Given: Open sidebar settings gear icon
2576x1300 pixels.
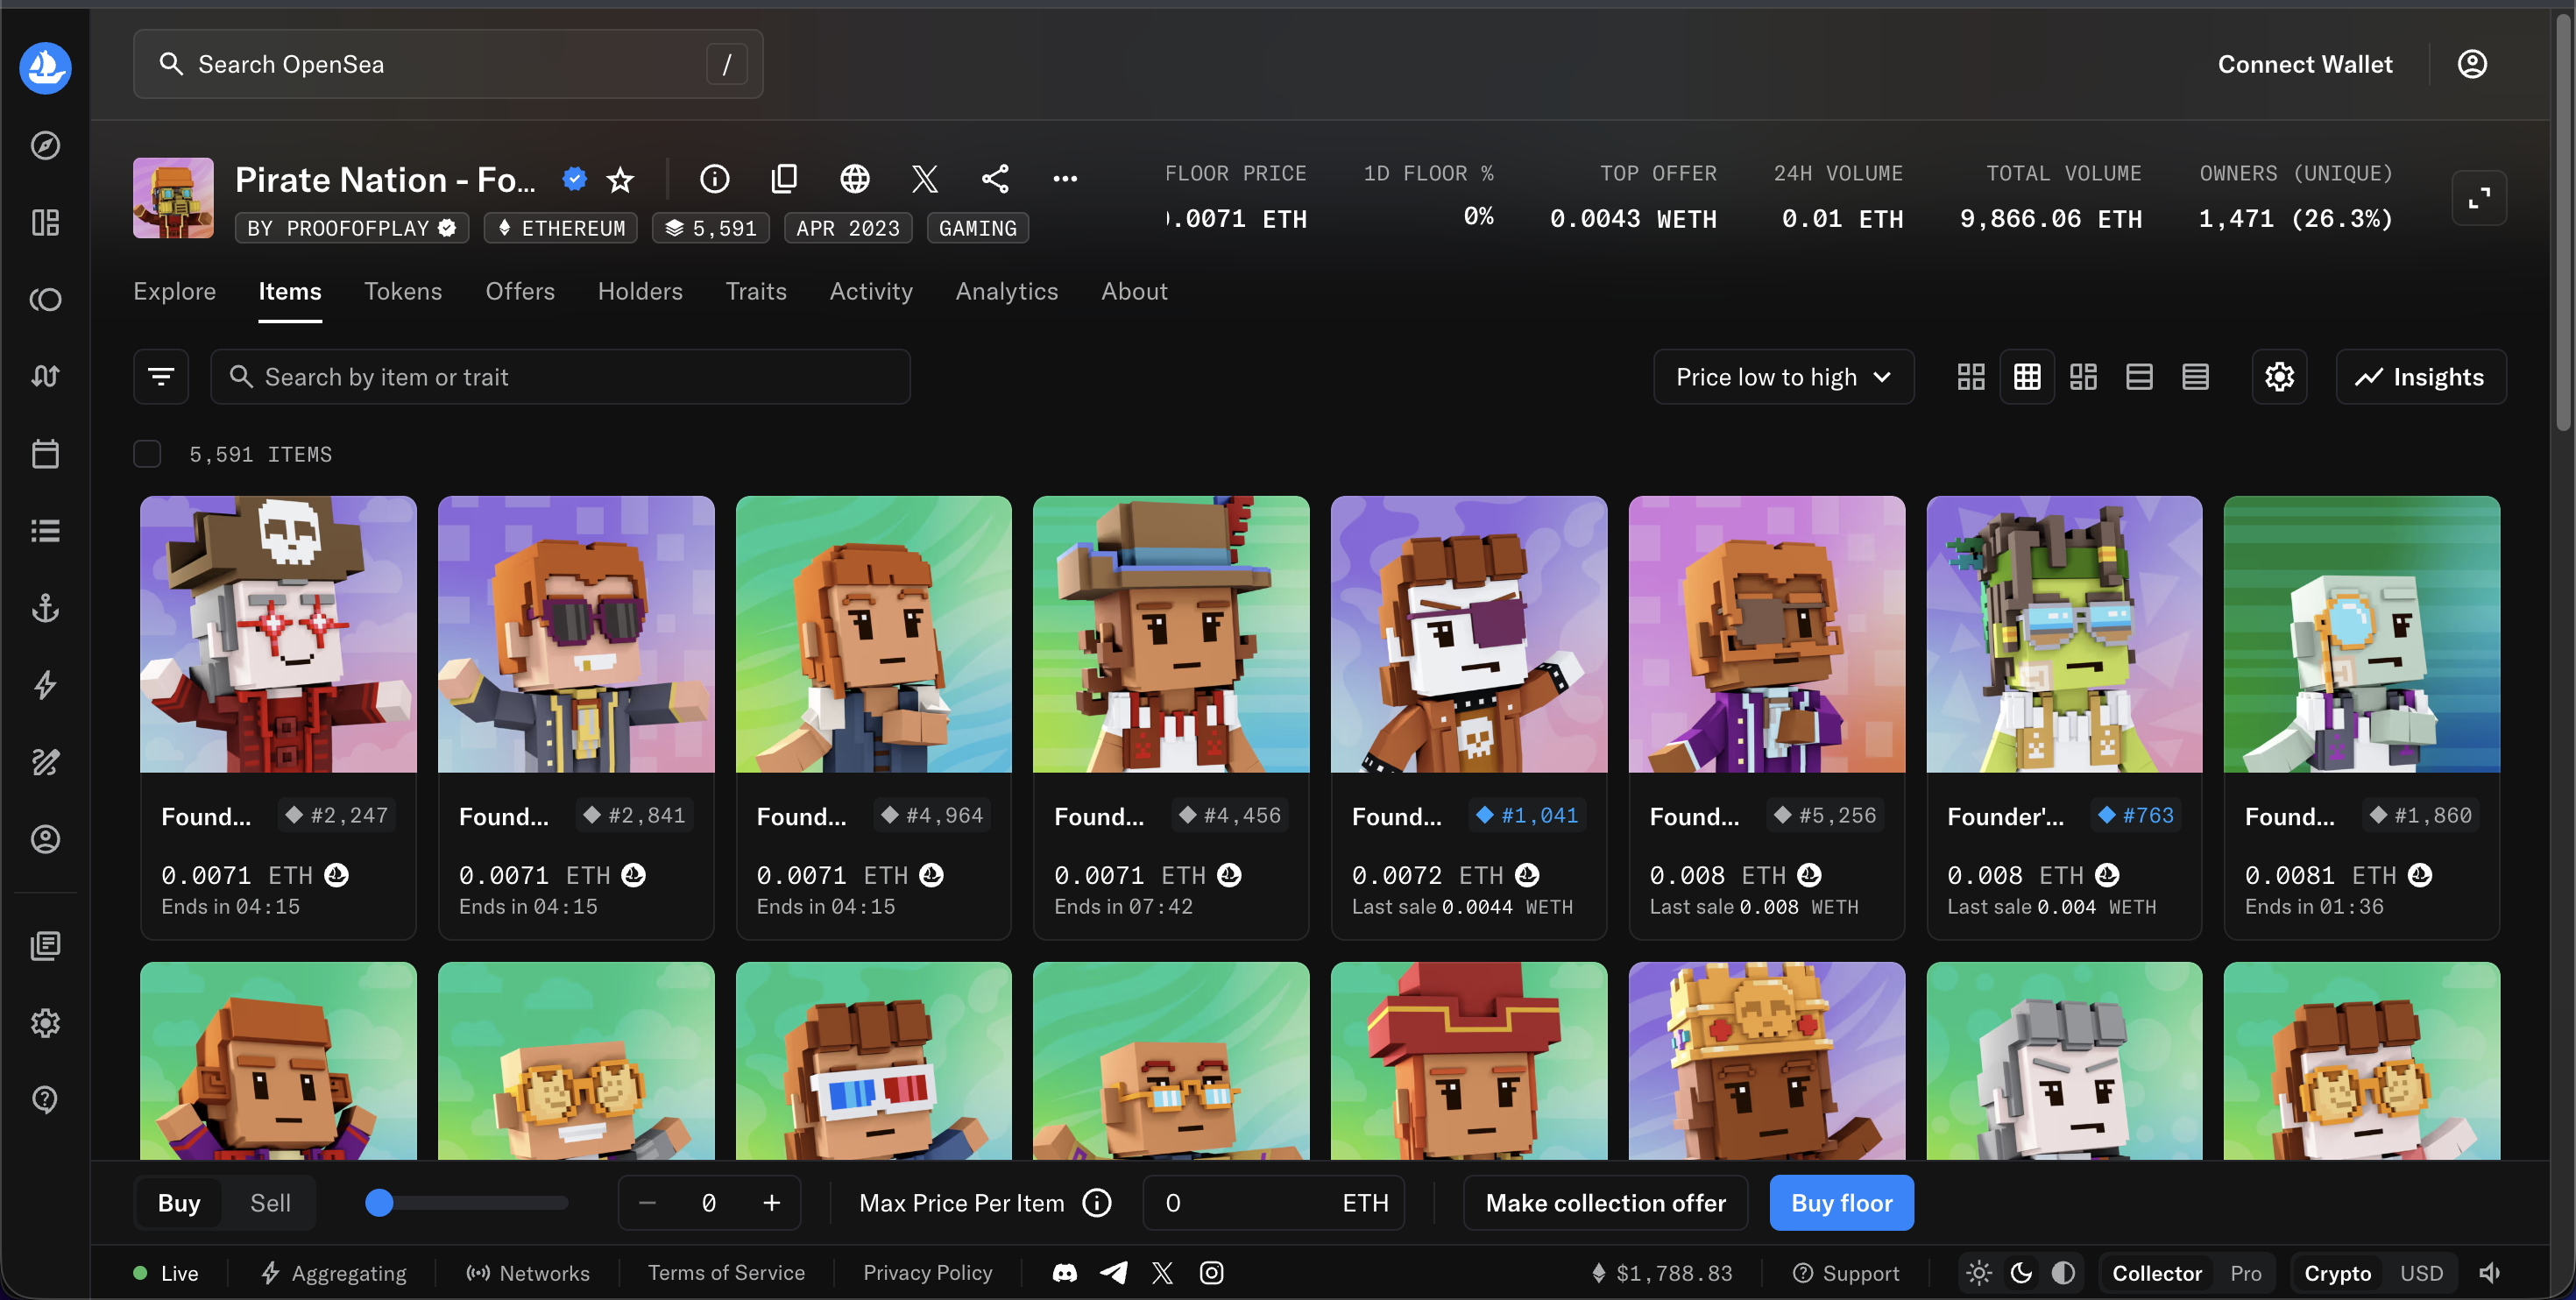Looking at the screenshot, I should 45,1023.
